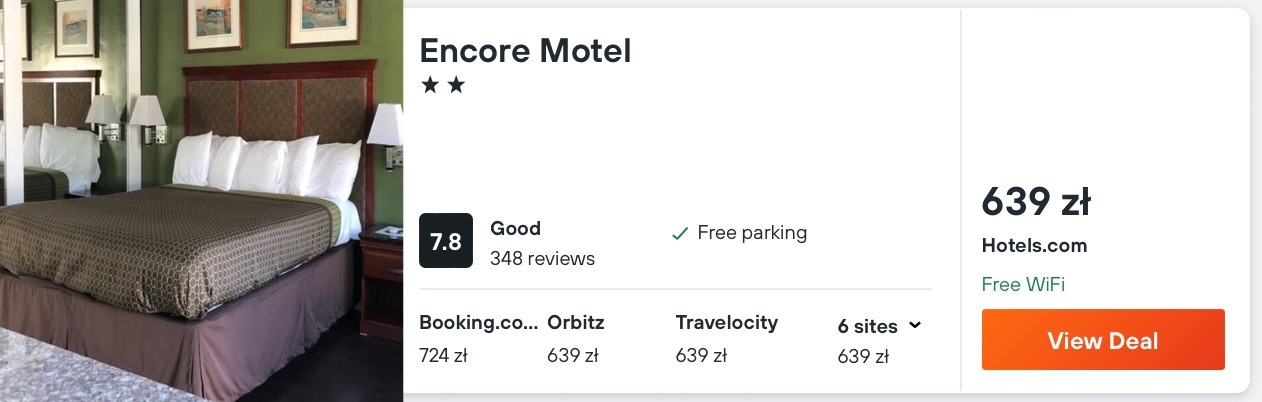Open the 348 reviews link

(542, 259)
